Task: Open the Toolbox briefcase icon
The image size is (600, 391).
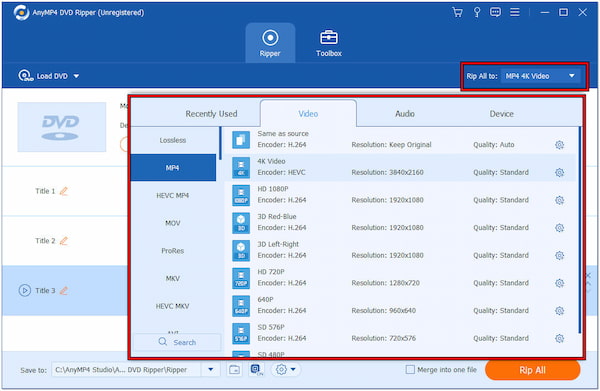Action: (329, 37)
